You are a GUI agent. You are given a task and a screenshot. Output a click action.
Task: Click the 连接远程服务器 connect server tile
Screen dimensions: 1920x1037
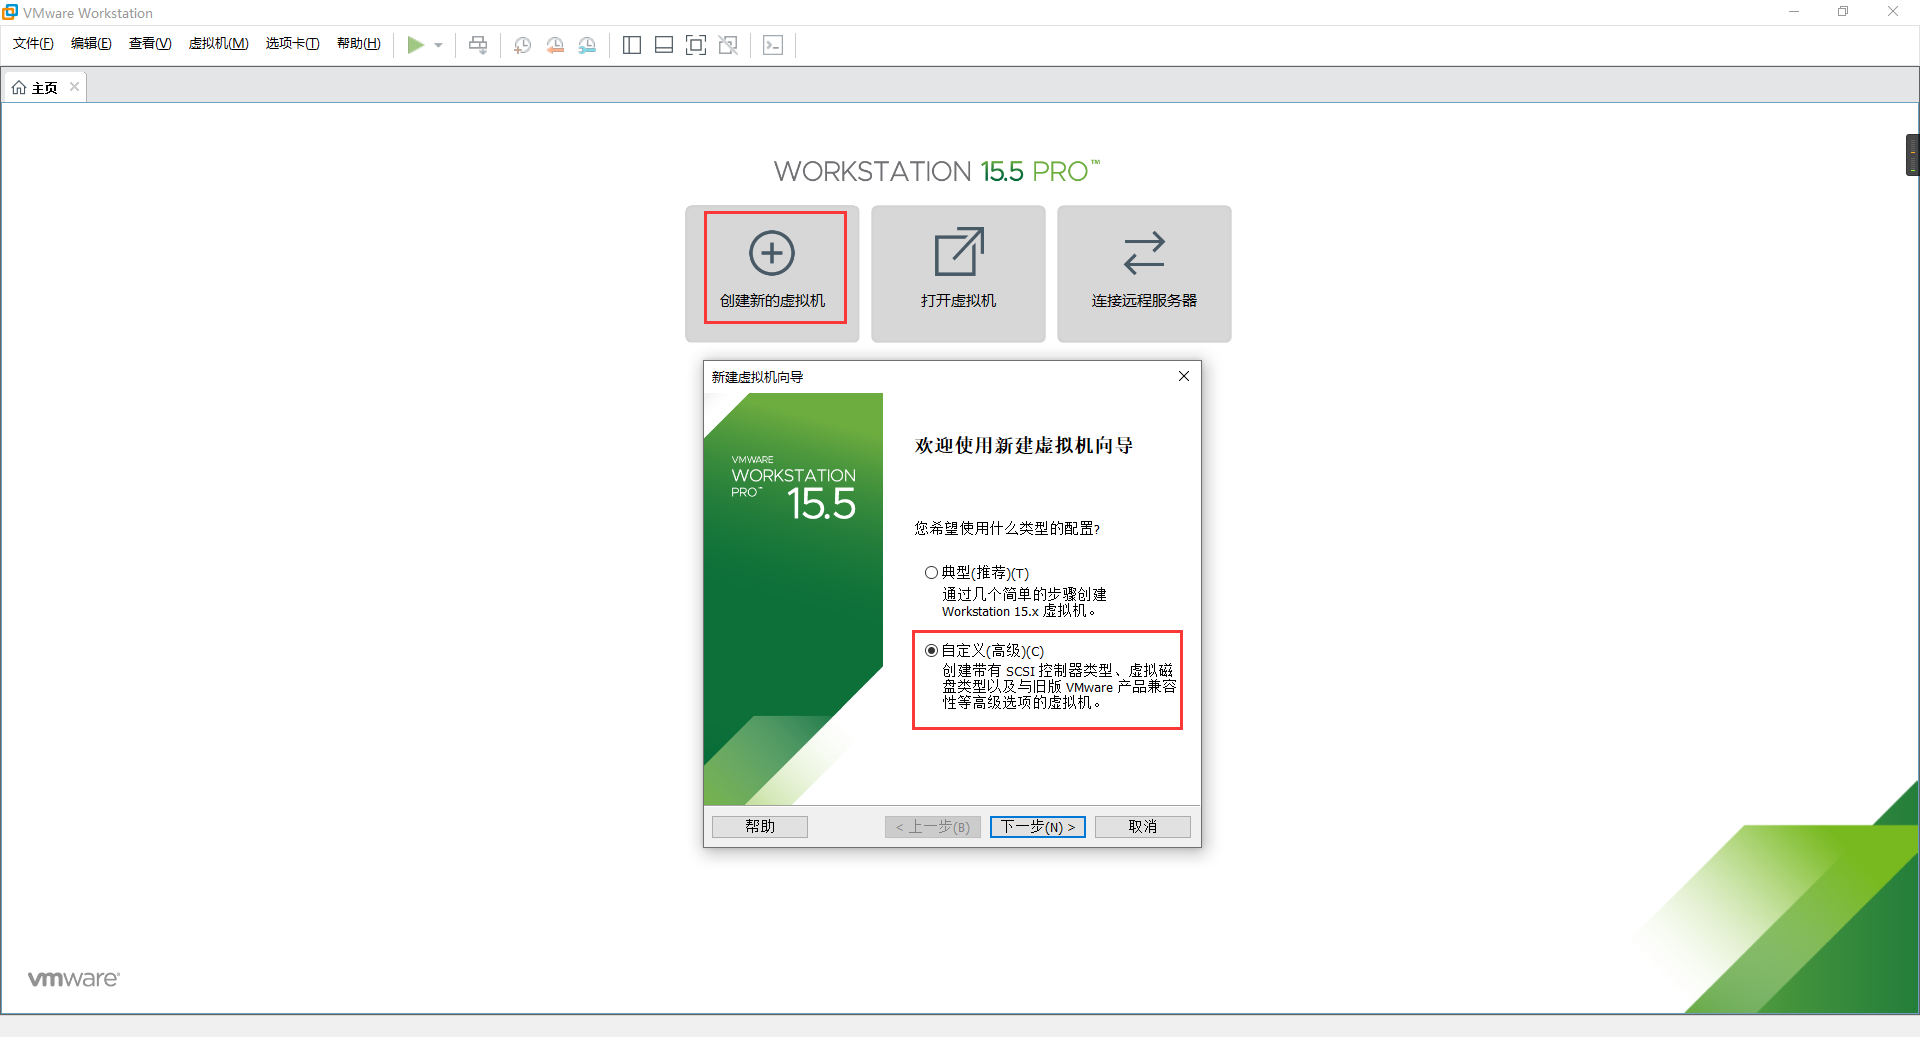(x=1144, y=274)
